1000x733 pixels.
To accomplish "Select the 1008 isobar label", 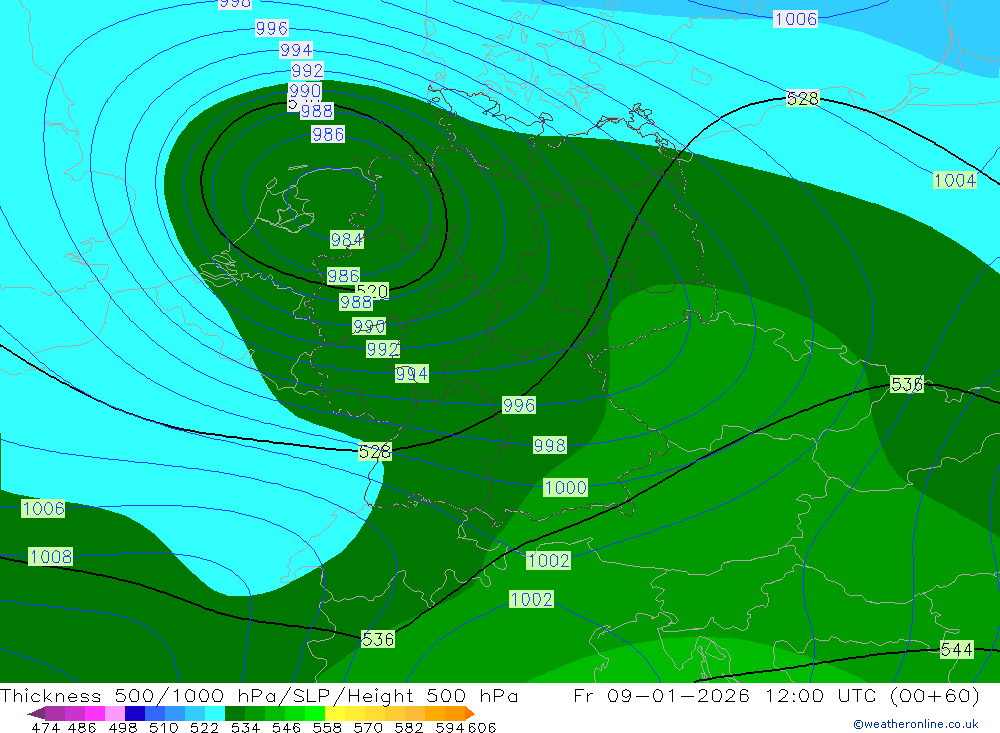I will (50, 556).
